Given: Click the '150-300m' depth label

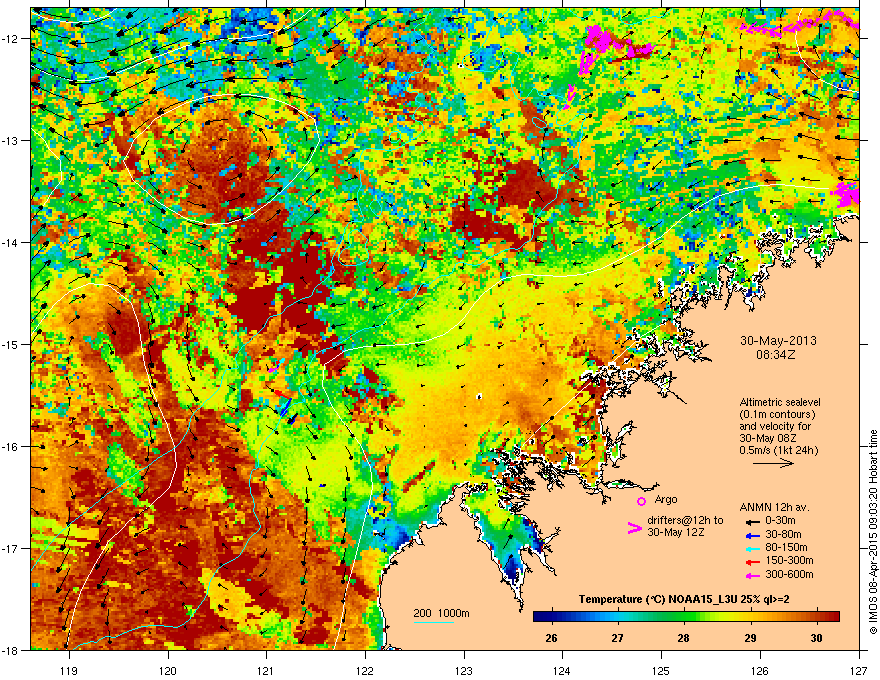Looking at the screenshot, I should click(x=789, y=560).
